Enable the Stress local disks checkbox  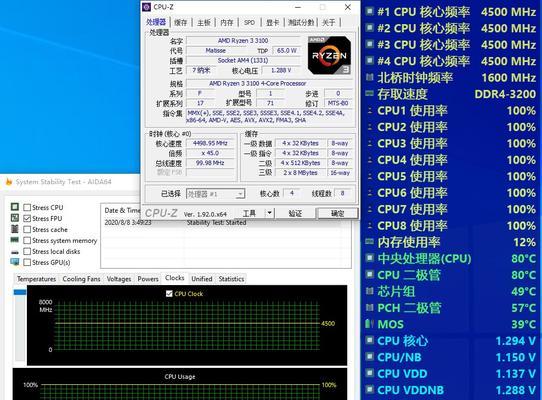27,251
